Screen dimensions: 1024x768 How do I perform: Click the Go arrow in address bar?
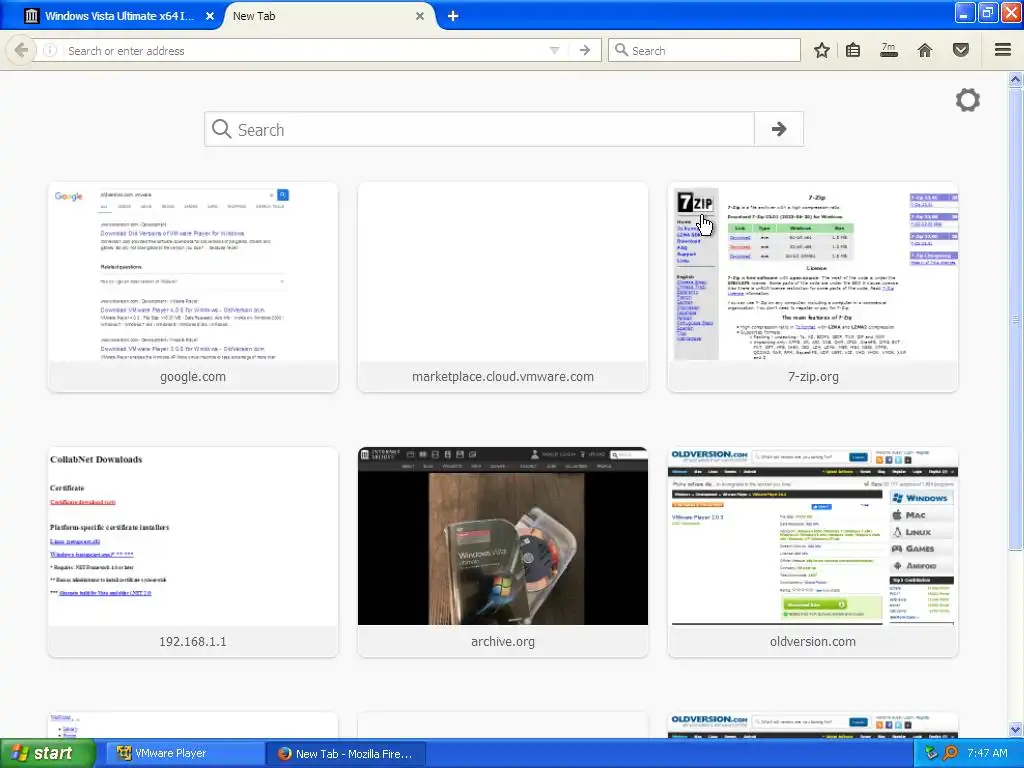click(x=584, y=50)
